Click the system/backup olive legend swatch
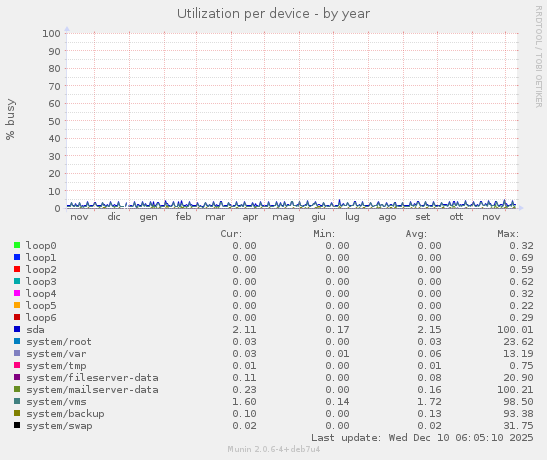The width and height of the screenshot is (547, 460). click(17, 413)
